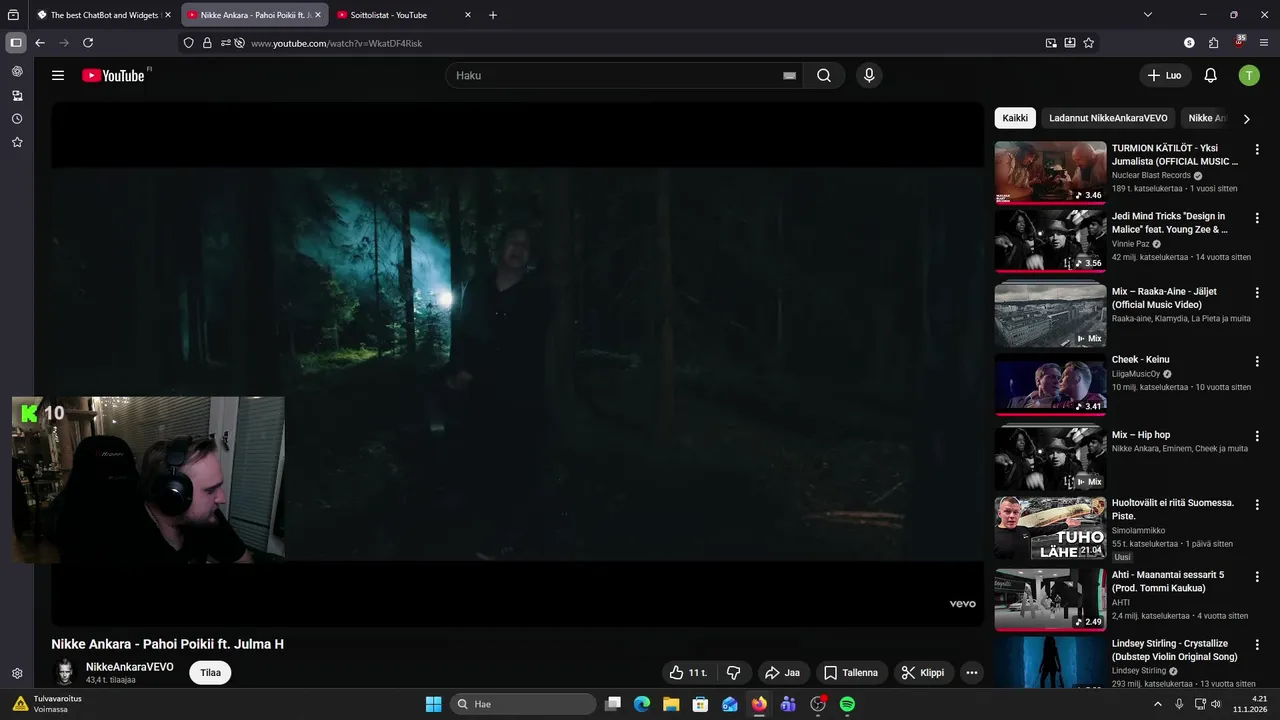Click the YouTube search magnifier button
This screenshot has width=1280, height=720.
coord(824,75)
